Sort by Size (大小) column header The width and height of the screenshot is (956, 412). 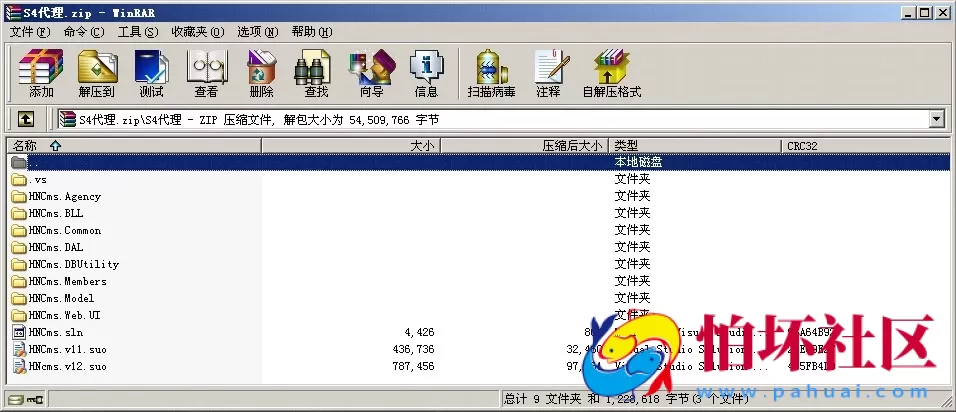point(351,146)
